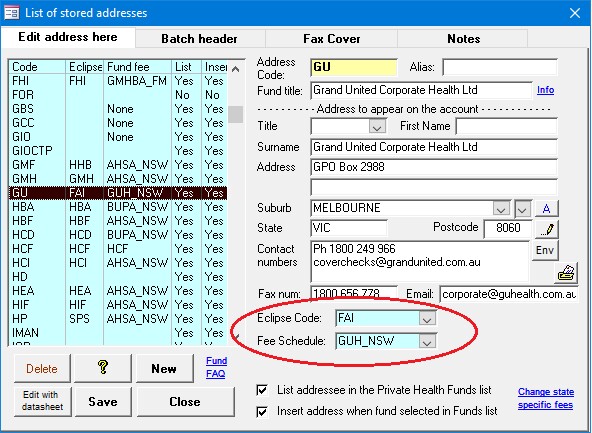Toggle List addressee in Private Health Funds list
The height and width of the screenshot is (433, 592).
[x=262, y=390]
